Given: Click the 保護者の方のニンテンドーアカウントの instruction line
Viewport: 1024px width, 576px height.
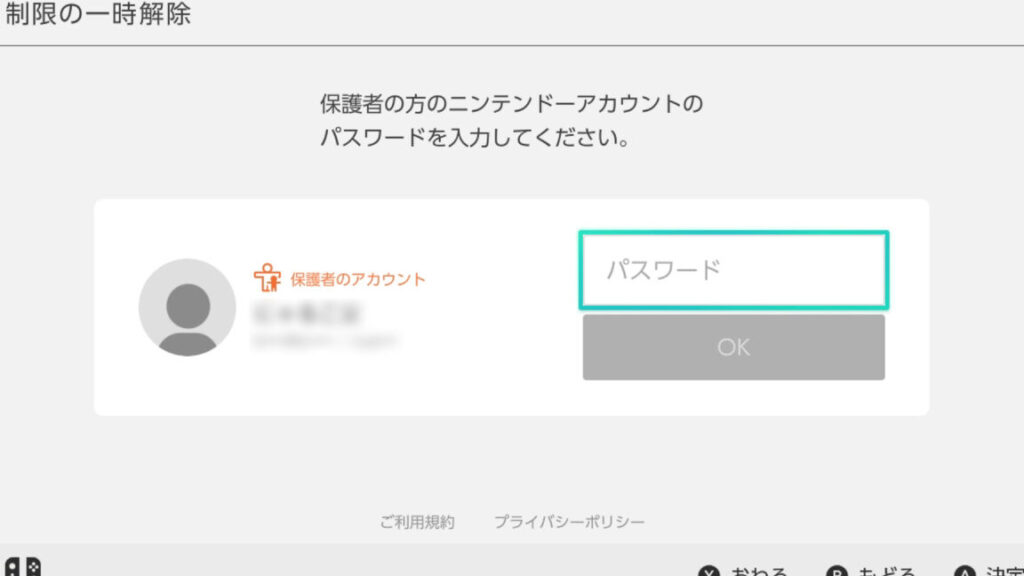Looking at the screenshot, I should coord(512,103).
